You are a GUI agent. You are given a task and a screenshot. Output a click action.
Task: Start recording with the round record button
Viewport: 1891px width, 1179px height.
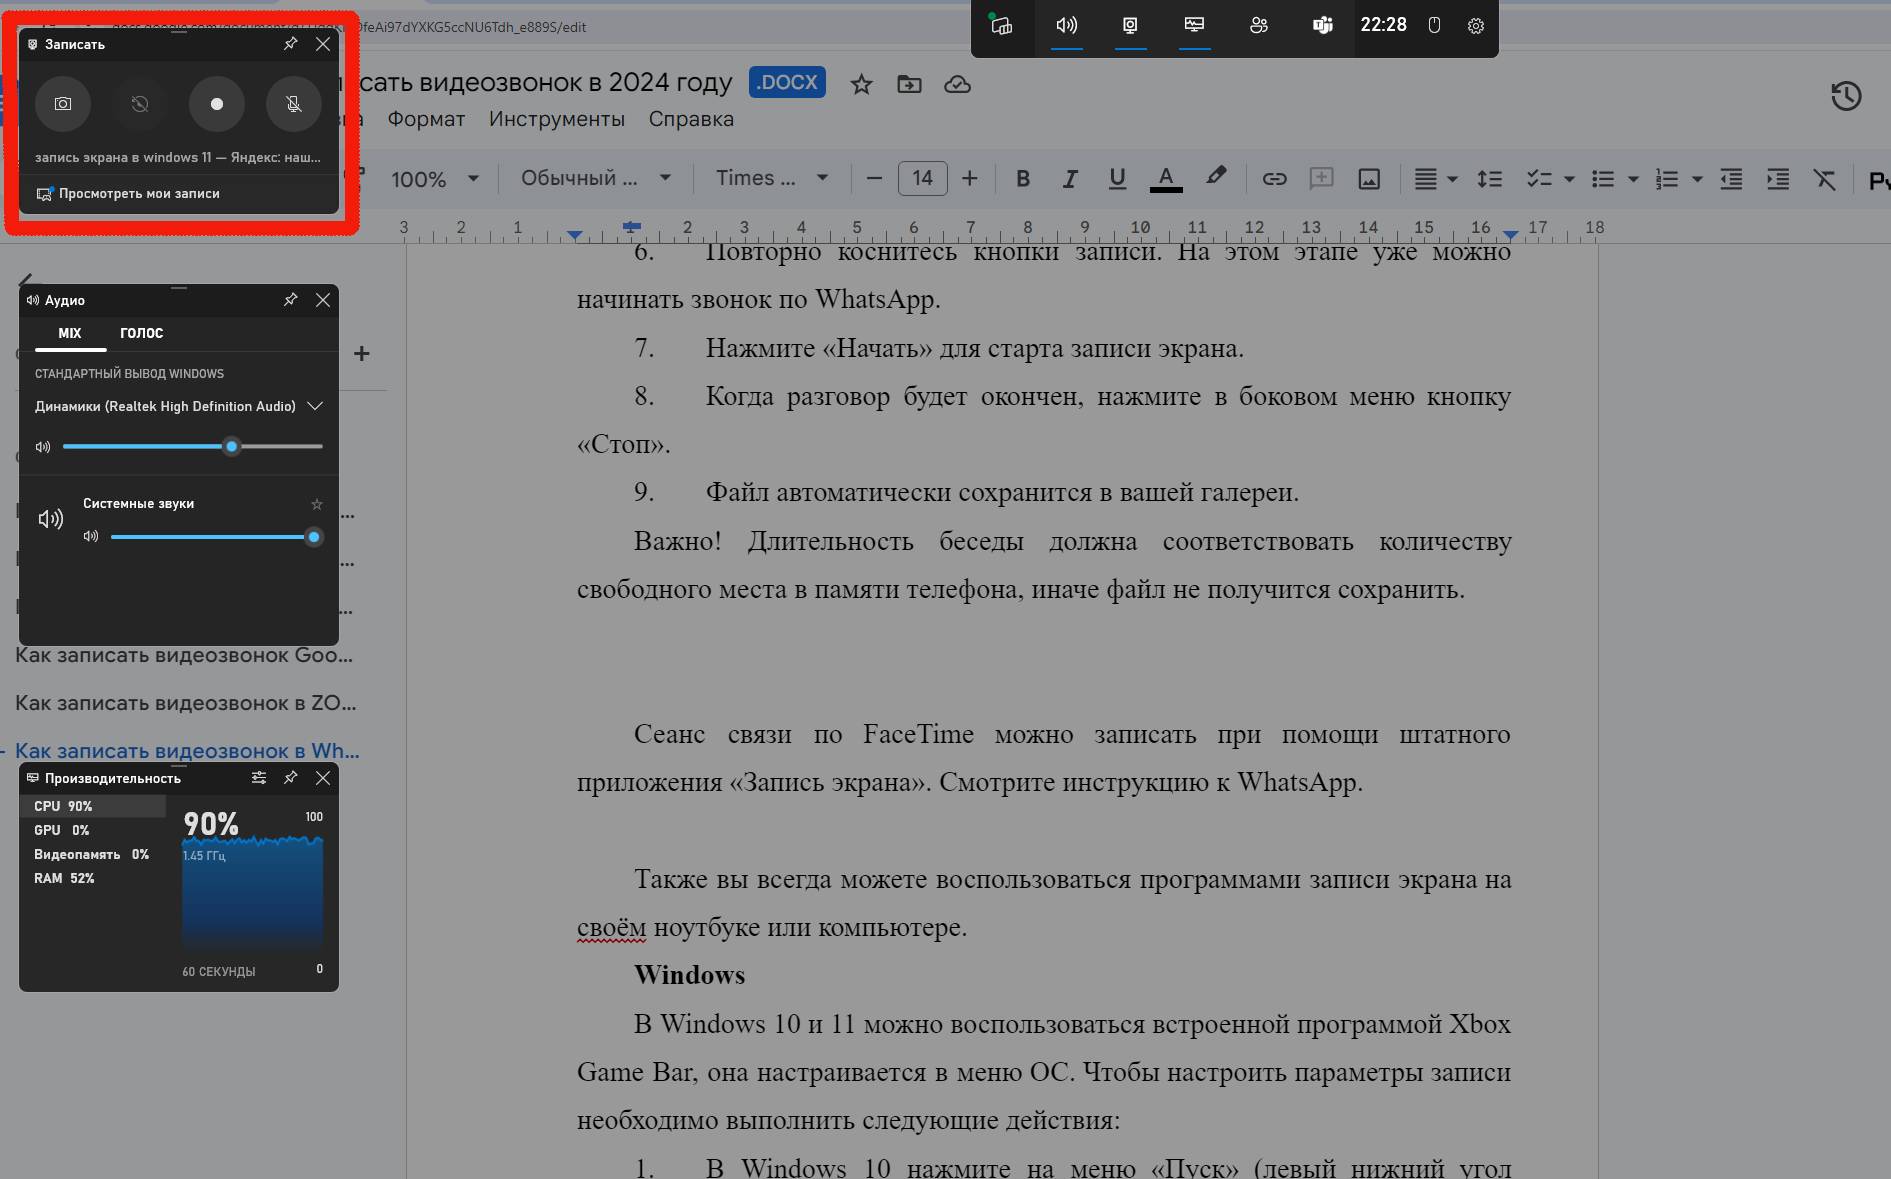point(217,104)
